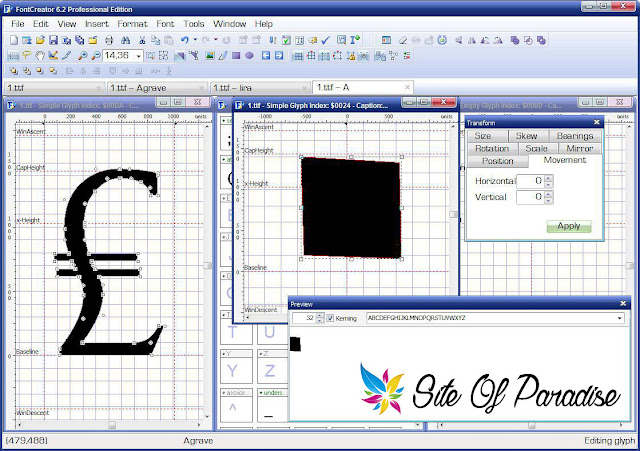The height and width of the screenshot is (451, 640).
Task: Open the Position tab in Transform
Action: pos(498,161)
